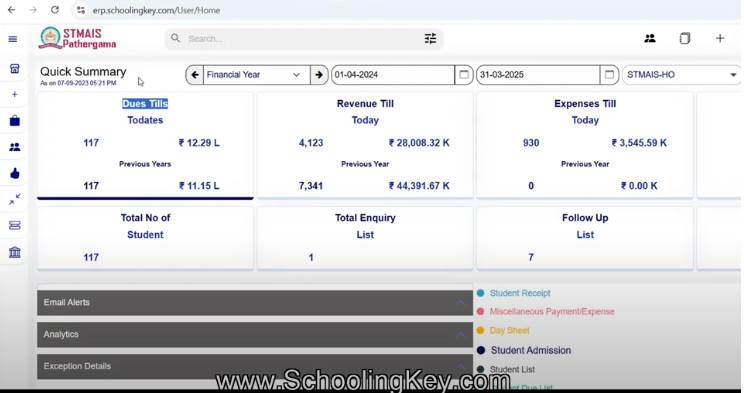Click the start date field 01-04-2024
Image resolution: width=744 pixels, height=393 pixels.
(393, 75)
